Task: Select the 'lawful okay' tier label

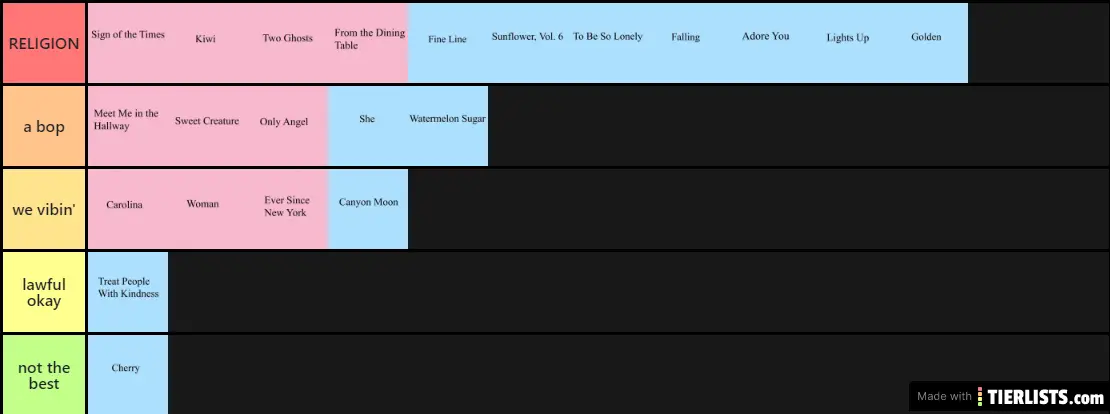Action: tap(44, 292)
